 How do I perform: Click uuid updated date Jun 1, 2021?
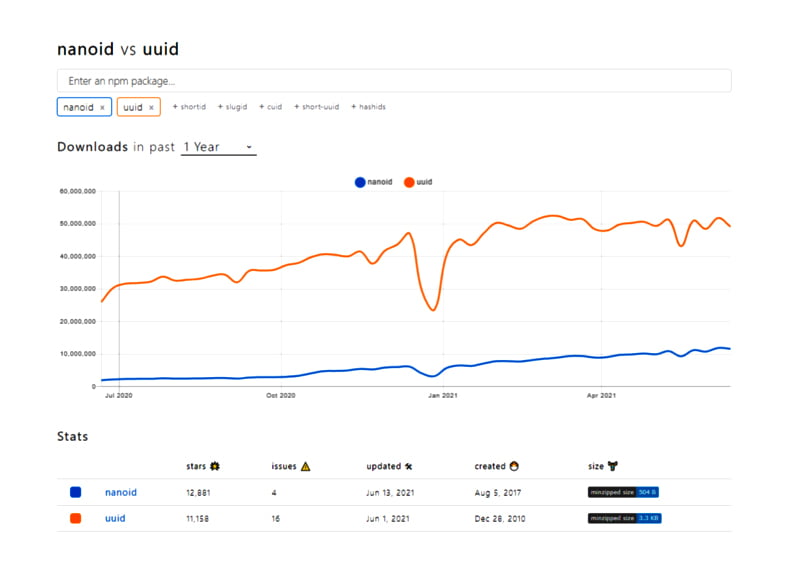(x=387, y=519)
